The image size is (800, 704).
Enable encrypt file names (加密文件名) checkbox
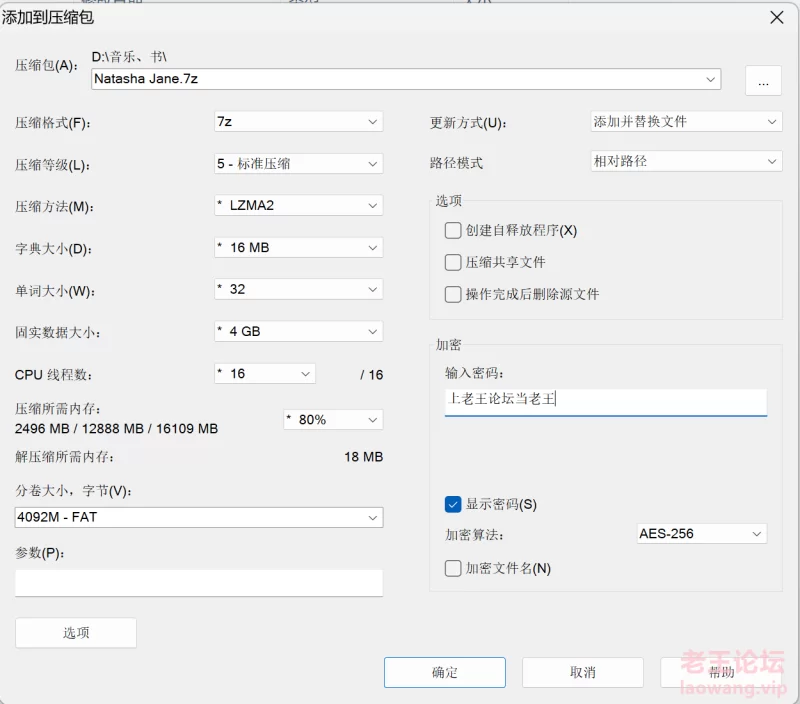point(453,569)
